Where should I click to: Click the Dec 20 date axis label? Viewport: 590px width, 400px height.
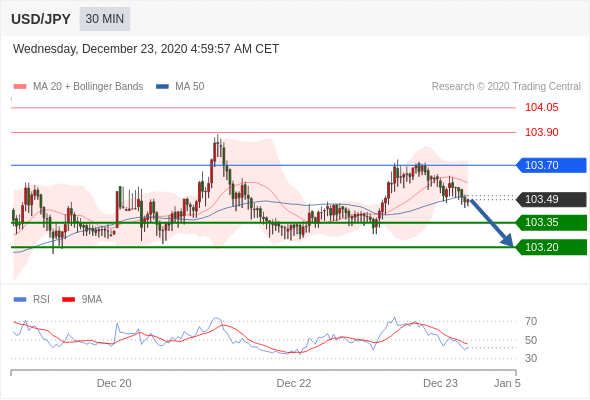click(114, 383)
